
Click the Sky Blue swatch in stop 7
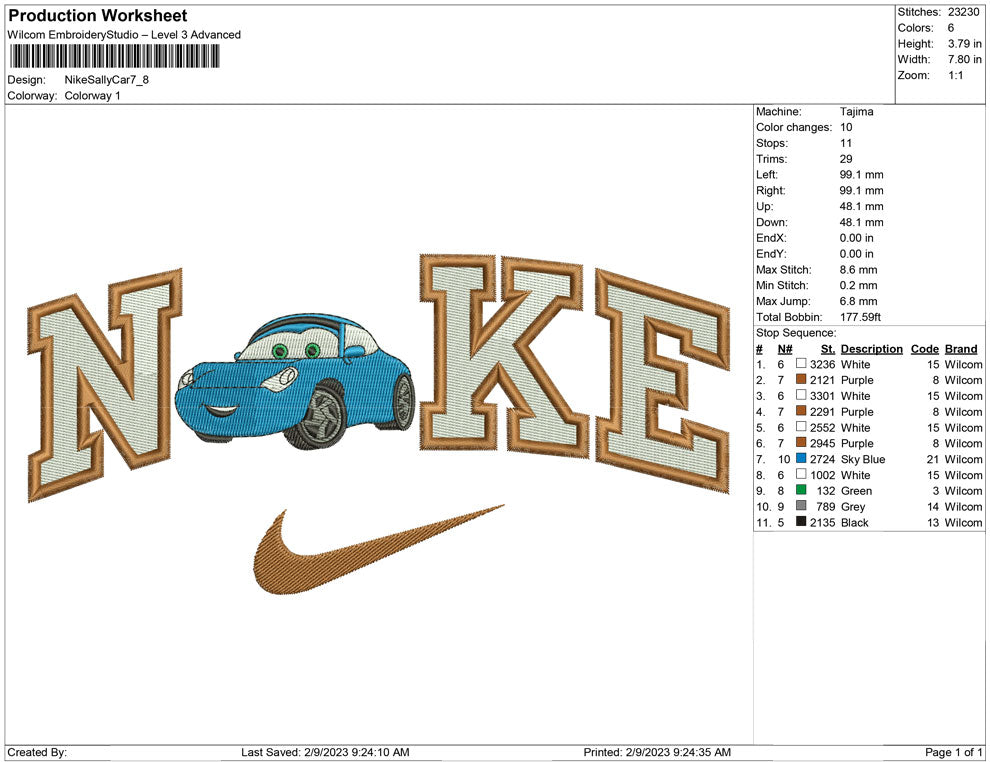(x=801, y=459)
